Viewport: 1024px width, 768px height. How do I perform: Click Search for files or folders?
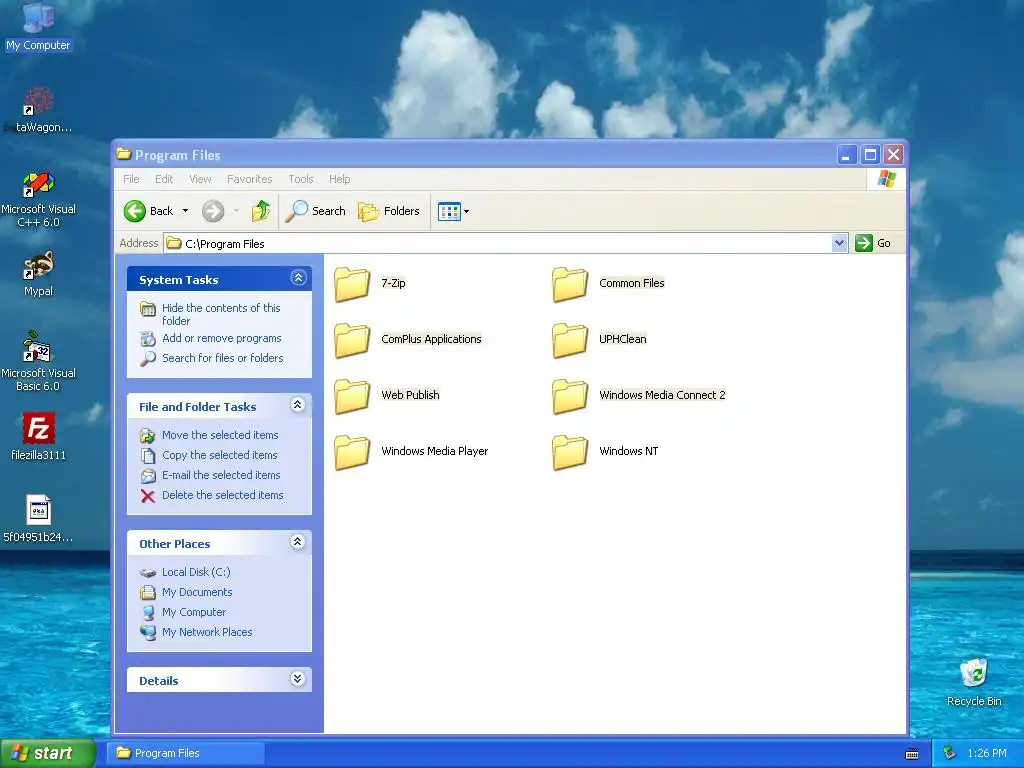(223, 358)
